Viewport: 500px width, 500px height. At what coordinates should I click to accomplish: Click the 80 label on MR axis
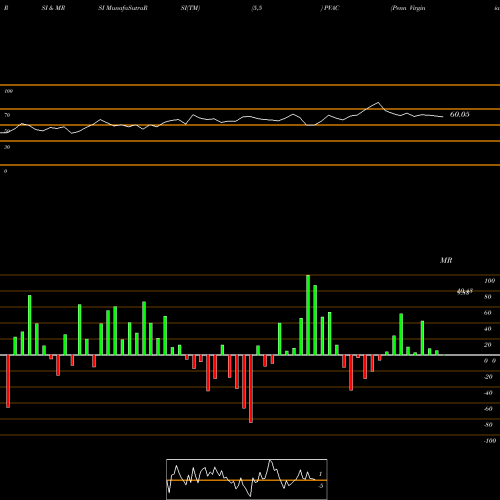[488, 297]
